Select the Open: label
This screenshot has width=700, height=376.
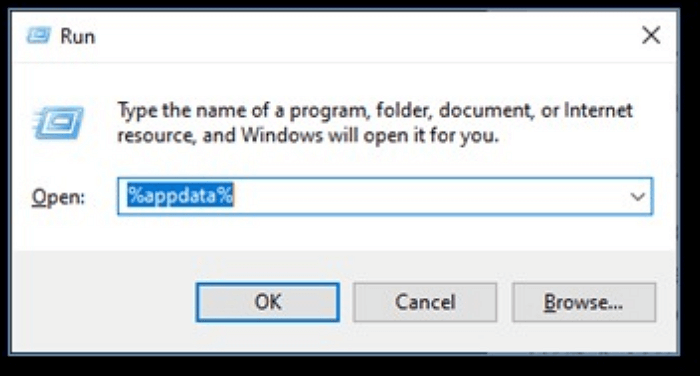[58, 197]
